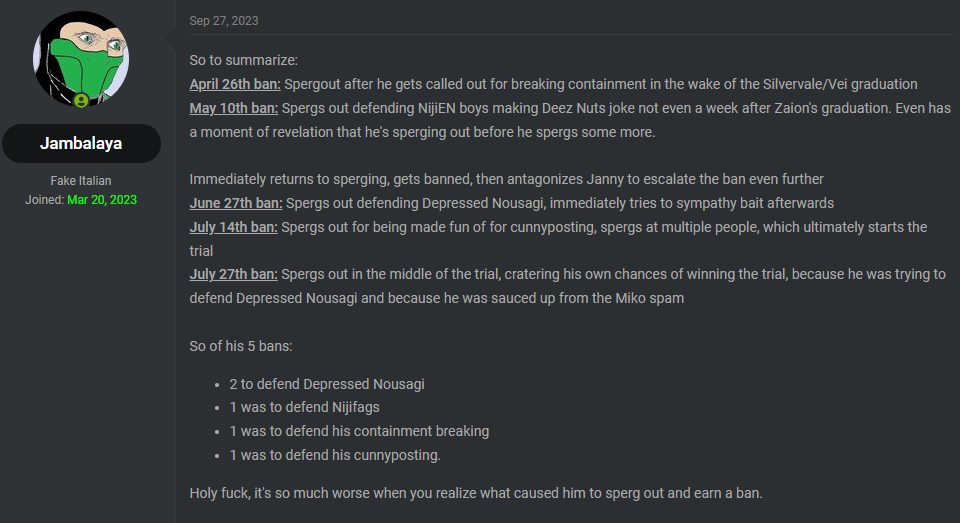Click the 'Immediately returns to sperging' paragraph
Image resolution: width=960 pixels, height=523 pixels.
[x=506, y=179]
